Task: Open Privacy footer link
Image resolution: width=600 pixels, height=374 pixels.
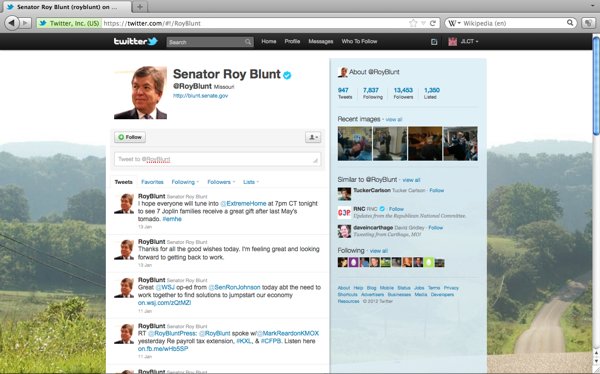Action: click(451, 288)
